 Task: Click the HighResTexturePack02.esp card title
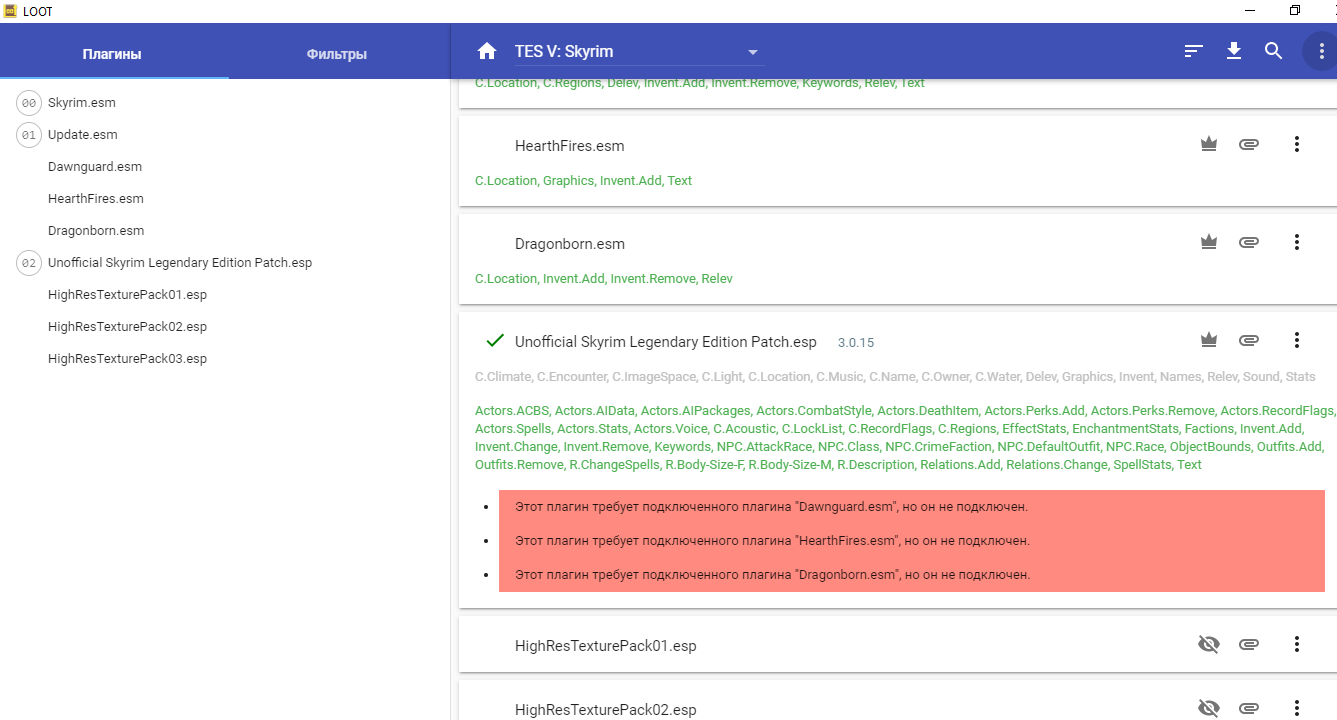(606, 710)
